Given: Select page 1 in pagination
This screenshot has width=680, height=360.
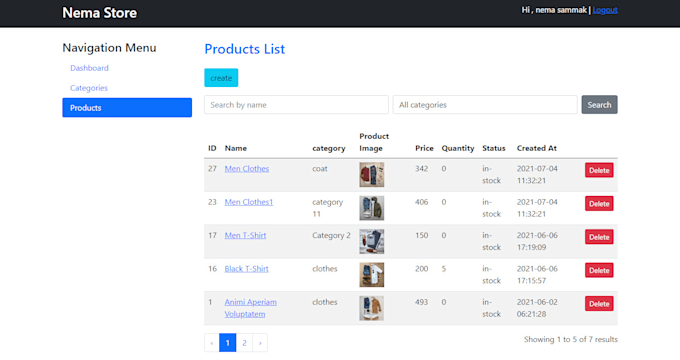Looking at the screenshot, I should tap(228, 343).
